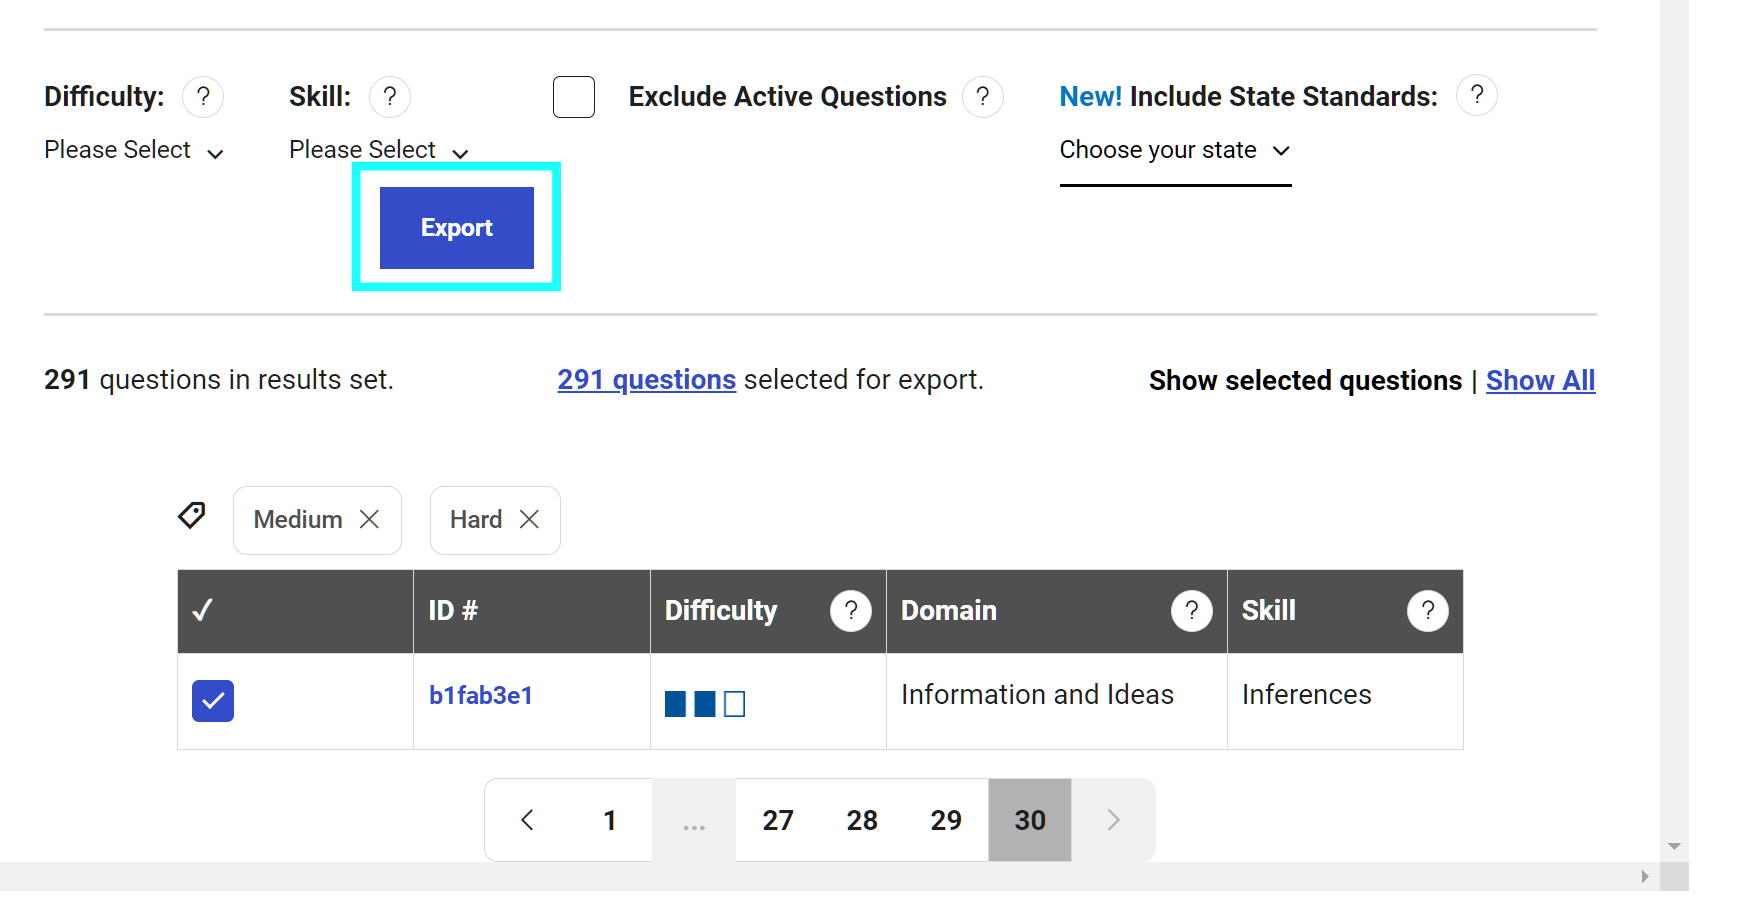Expand the Skill Please Select dropdown
The image size is (1752, 904).
click(378, 150)
